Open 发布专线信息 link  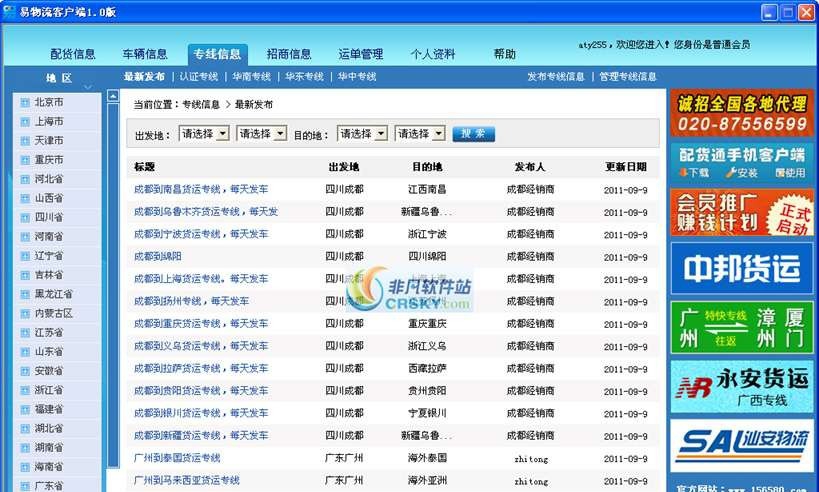pyautogui.click(x=556, y=76)
